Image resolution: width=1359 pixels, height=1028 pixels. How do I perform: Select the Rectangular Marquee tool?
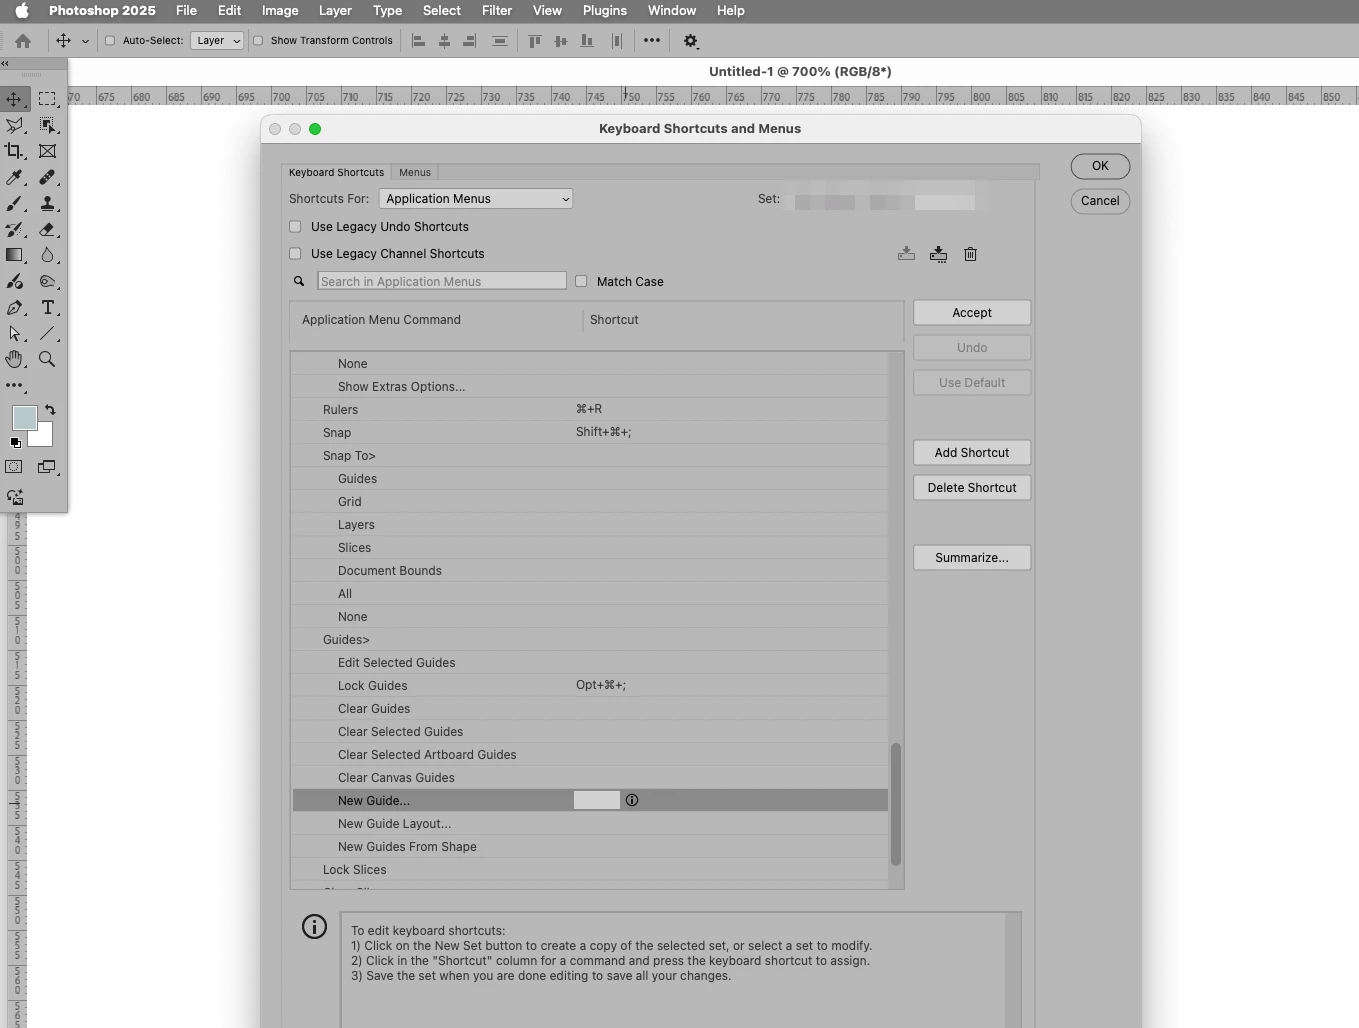coord(47,99)
